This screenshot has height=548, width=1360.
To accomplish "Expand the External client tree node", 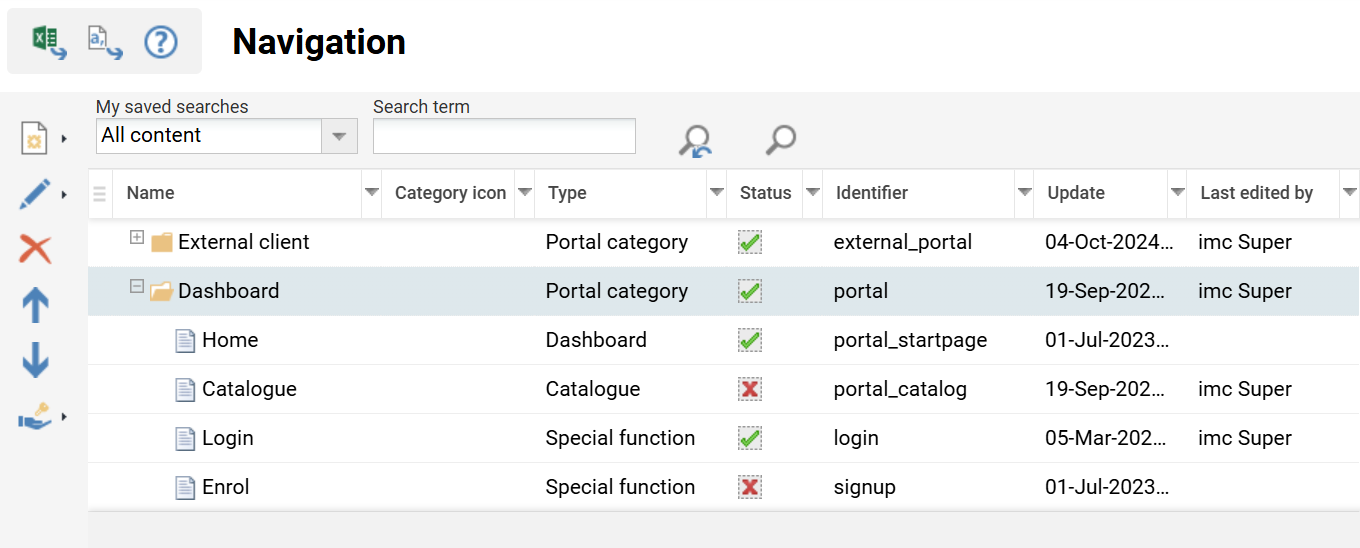I will pyautogui.click(x=137, y=237).
